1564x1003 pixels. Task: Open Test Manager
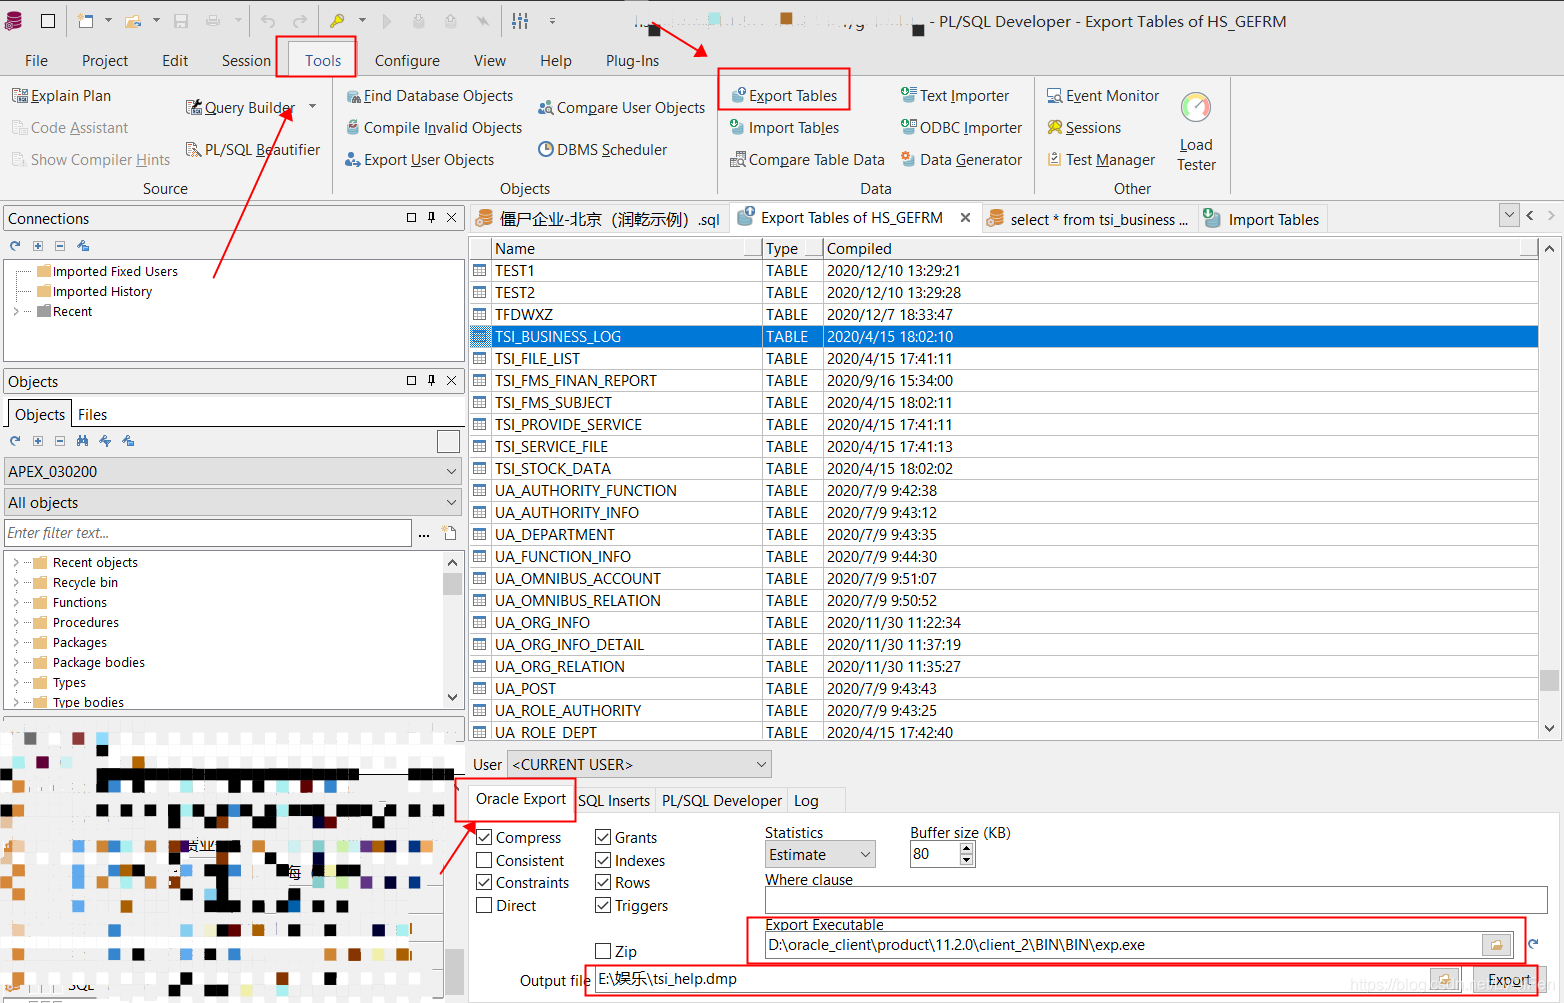(x=1101, y=160)
